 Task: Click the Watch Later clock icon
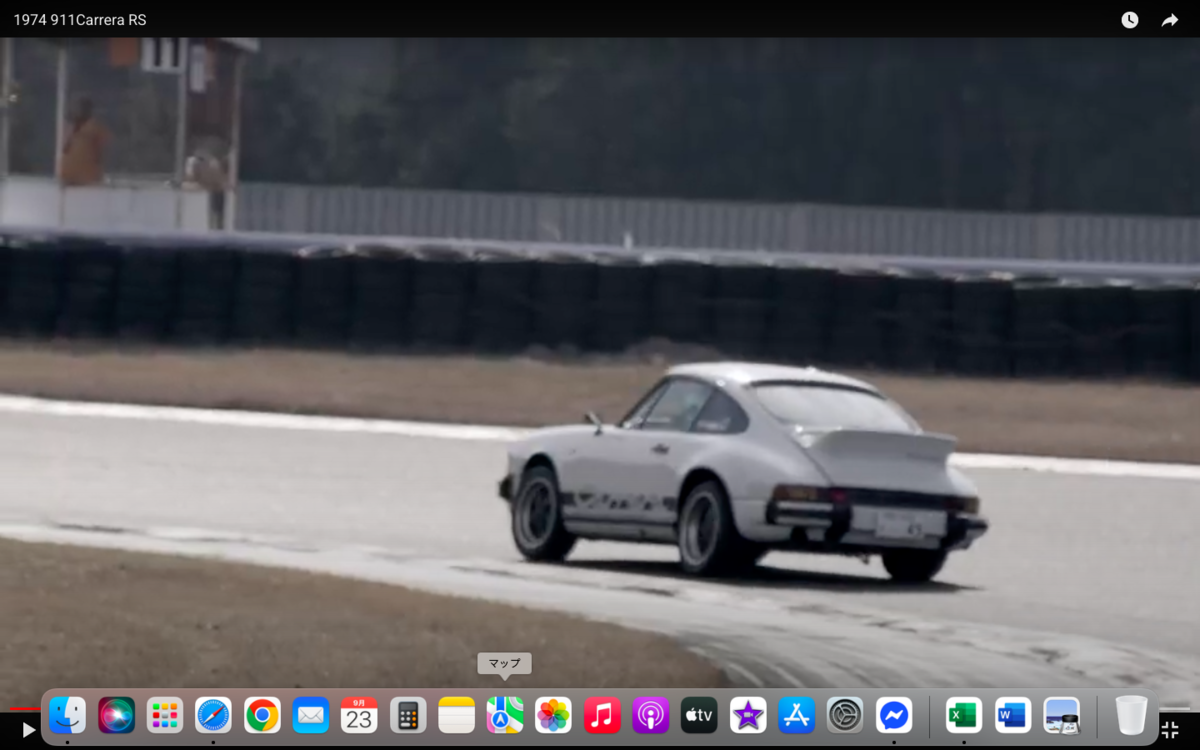(x=1130, y=20)
